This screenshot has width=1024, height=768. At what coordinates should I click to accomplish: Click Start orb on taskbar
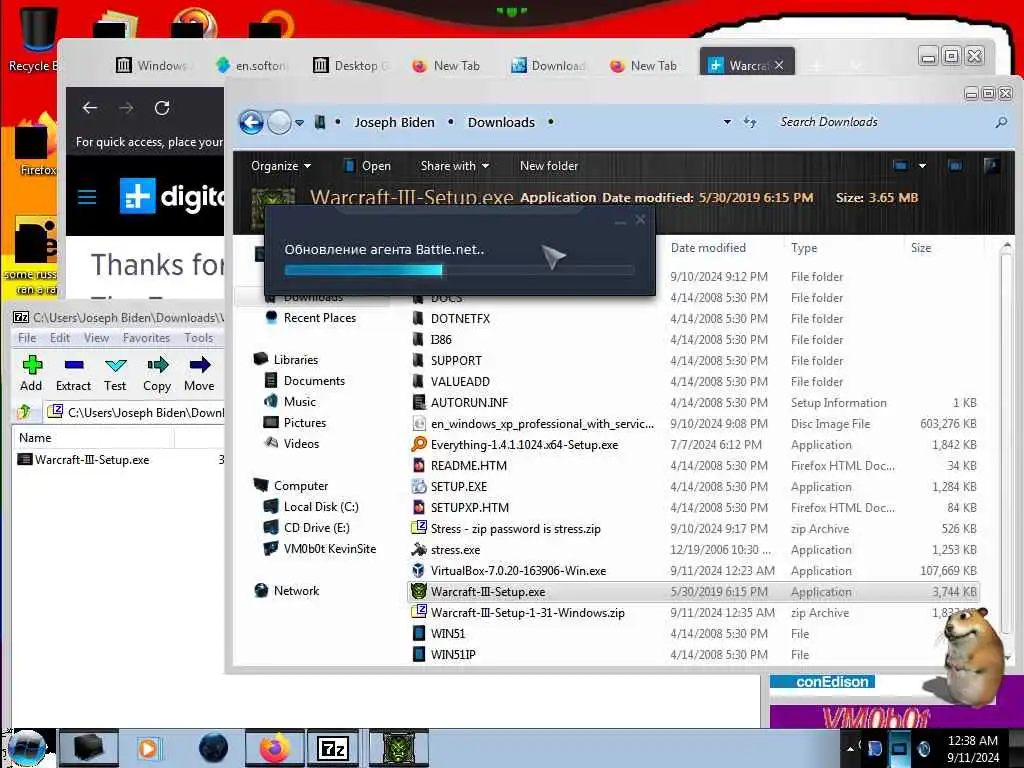[x=28, y=748]
